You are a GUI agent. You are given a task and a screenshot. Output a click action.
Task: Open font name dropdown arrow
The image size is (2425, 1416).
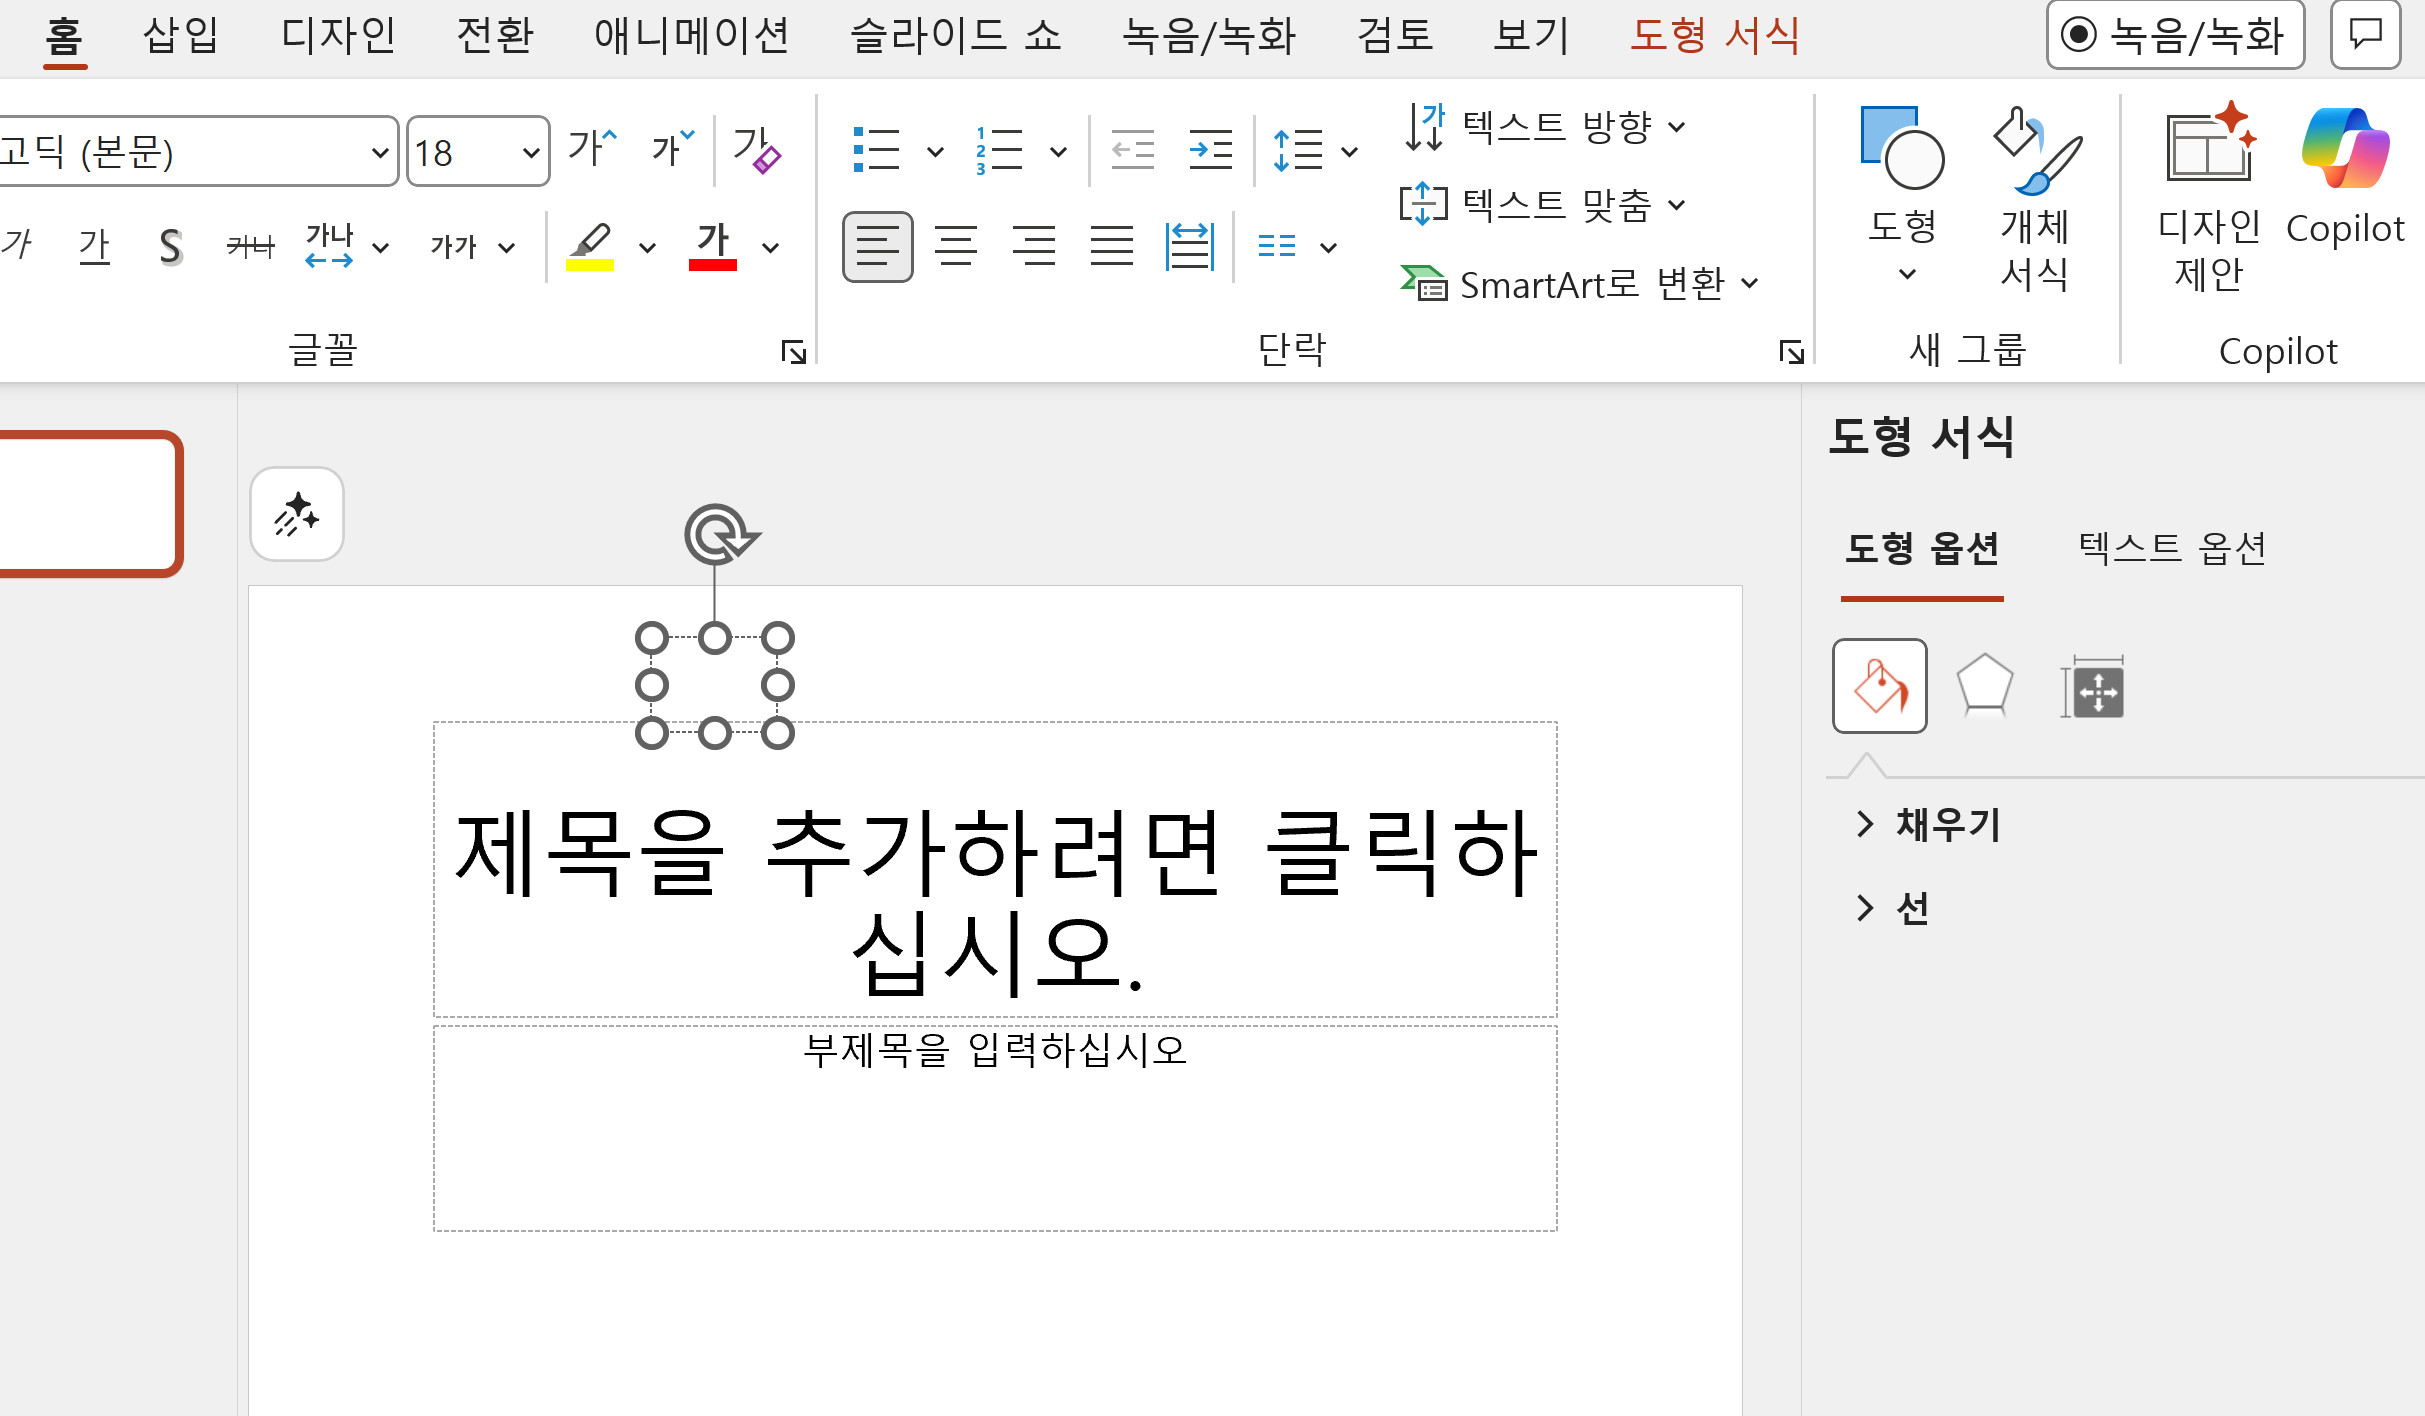click(x=380, y=152)
